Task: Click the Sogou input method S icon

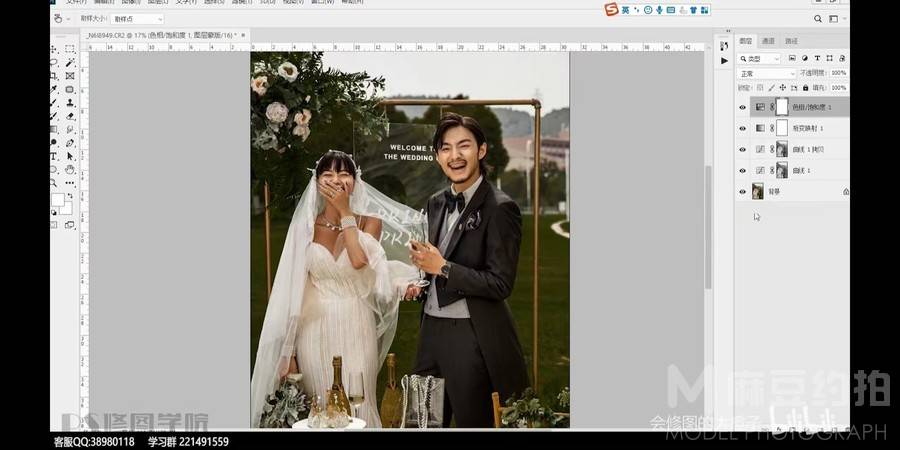Action: [612, 9]
